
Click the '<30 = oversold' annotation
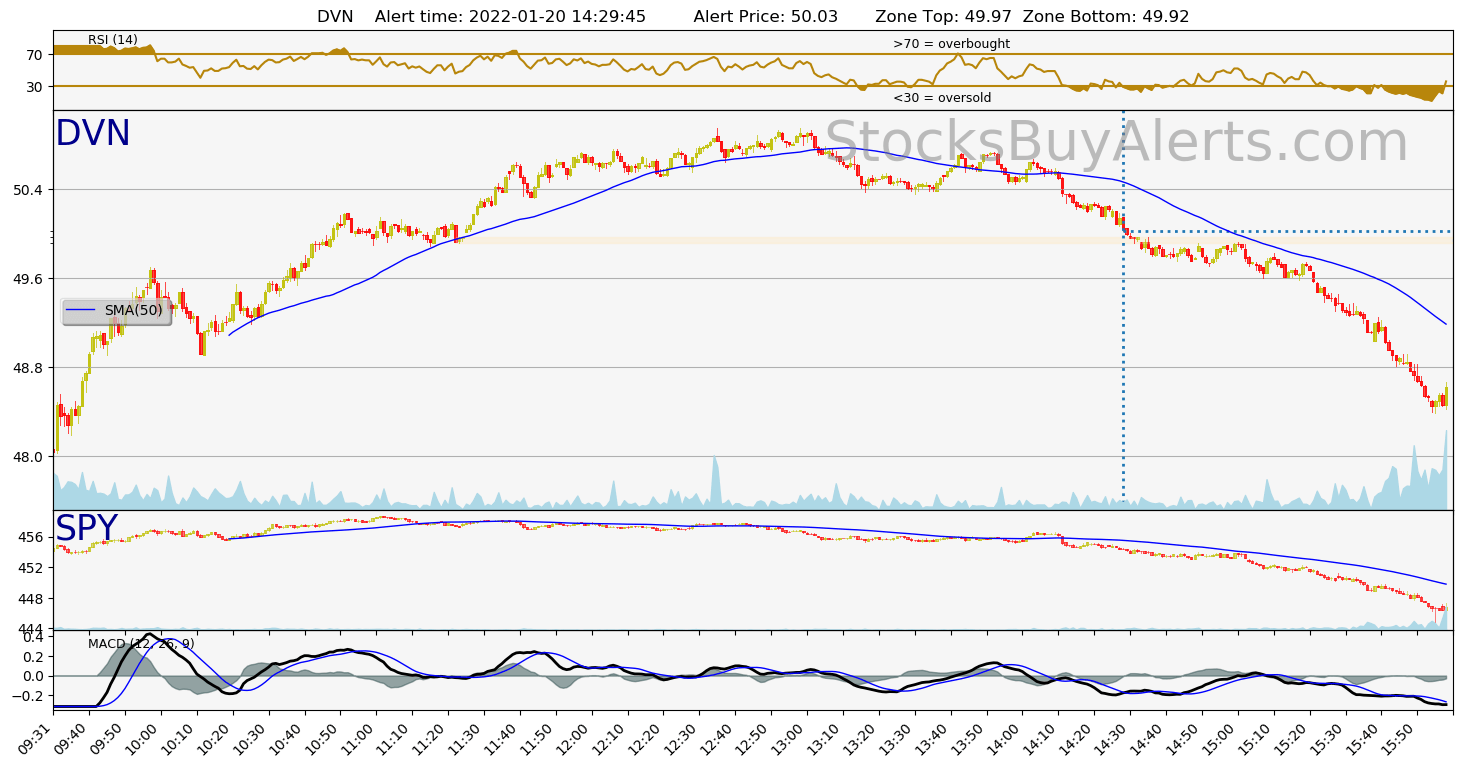pyautogui.click(x=942, y=98)
